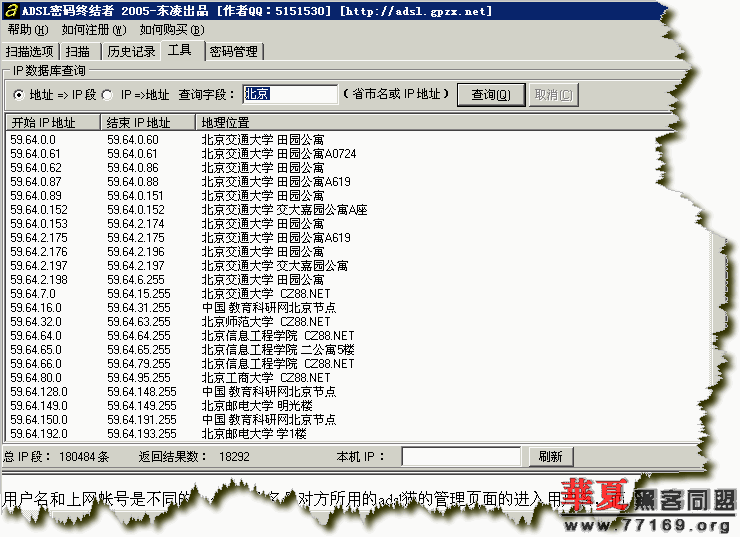Select the 工具 tab
The height and width of the screenshot is (537, 740).
pyautogui.click(x=180, y=50)
